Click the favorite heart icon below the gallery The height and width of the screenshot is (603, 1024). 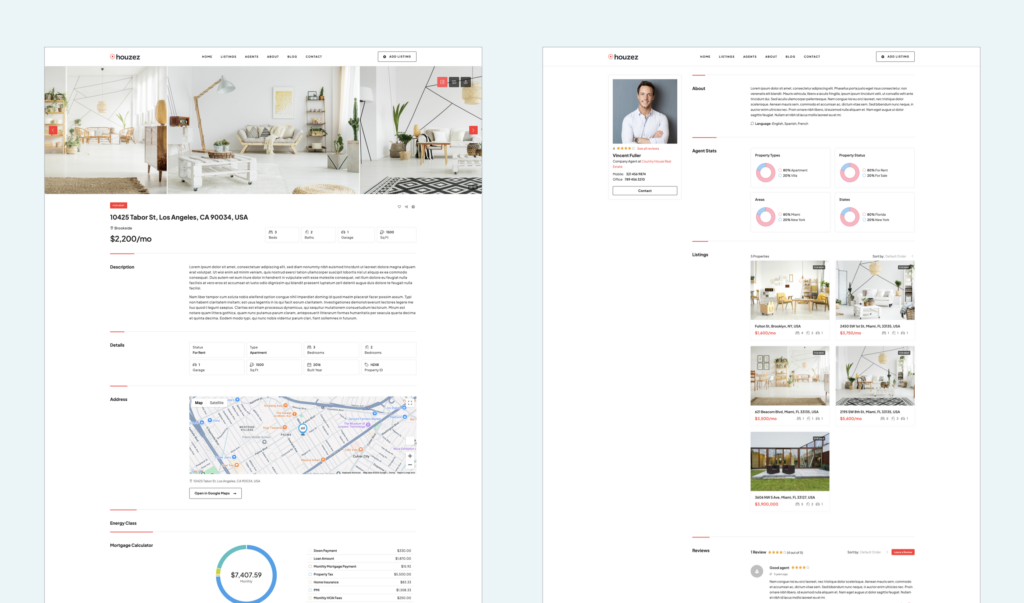[x=399, y=207]
